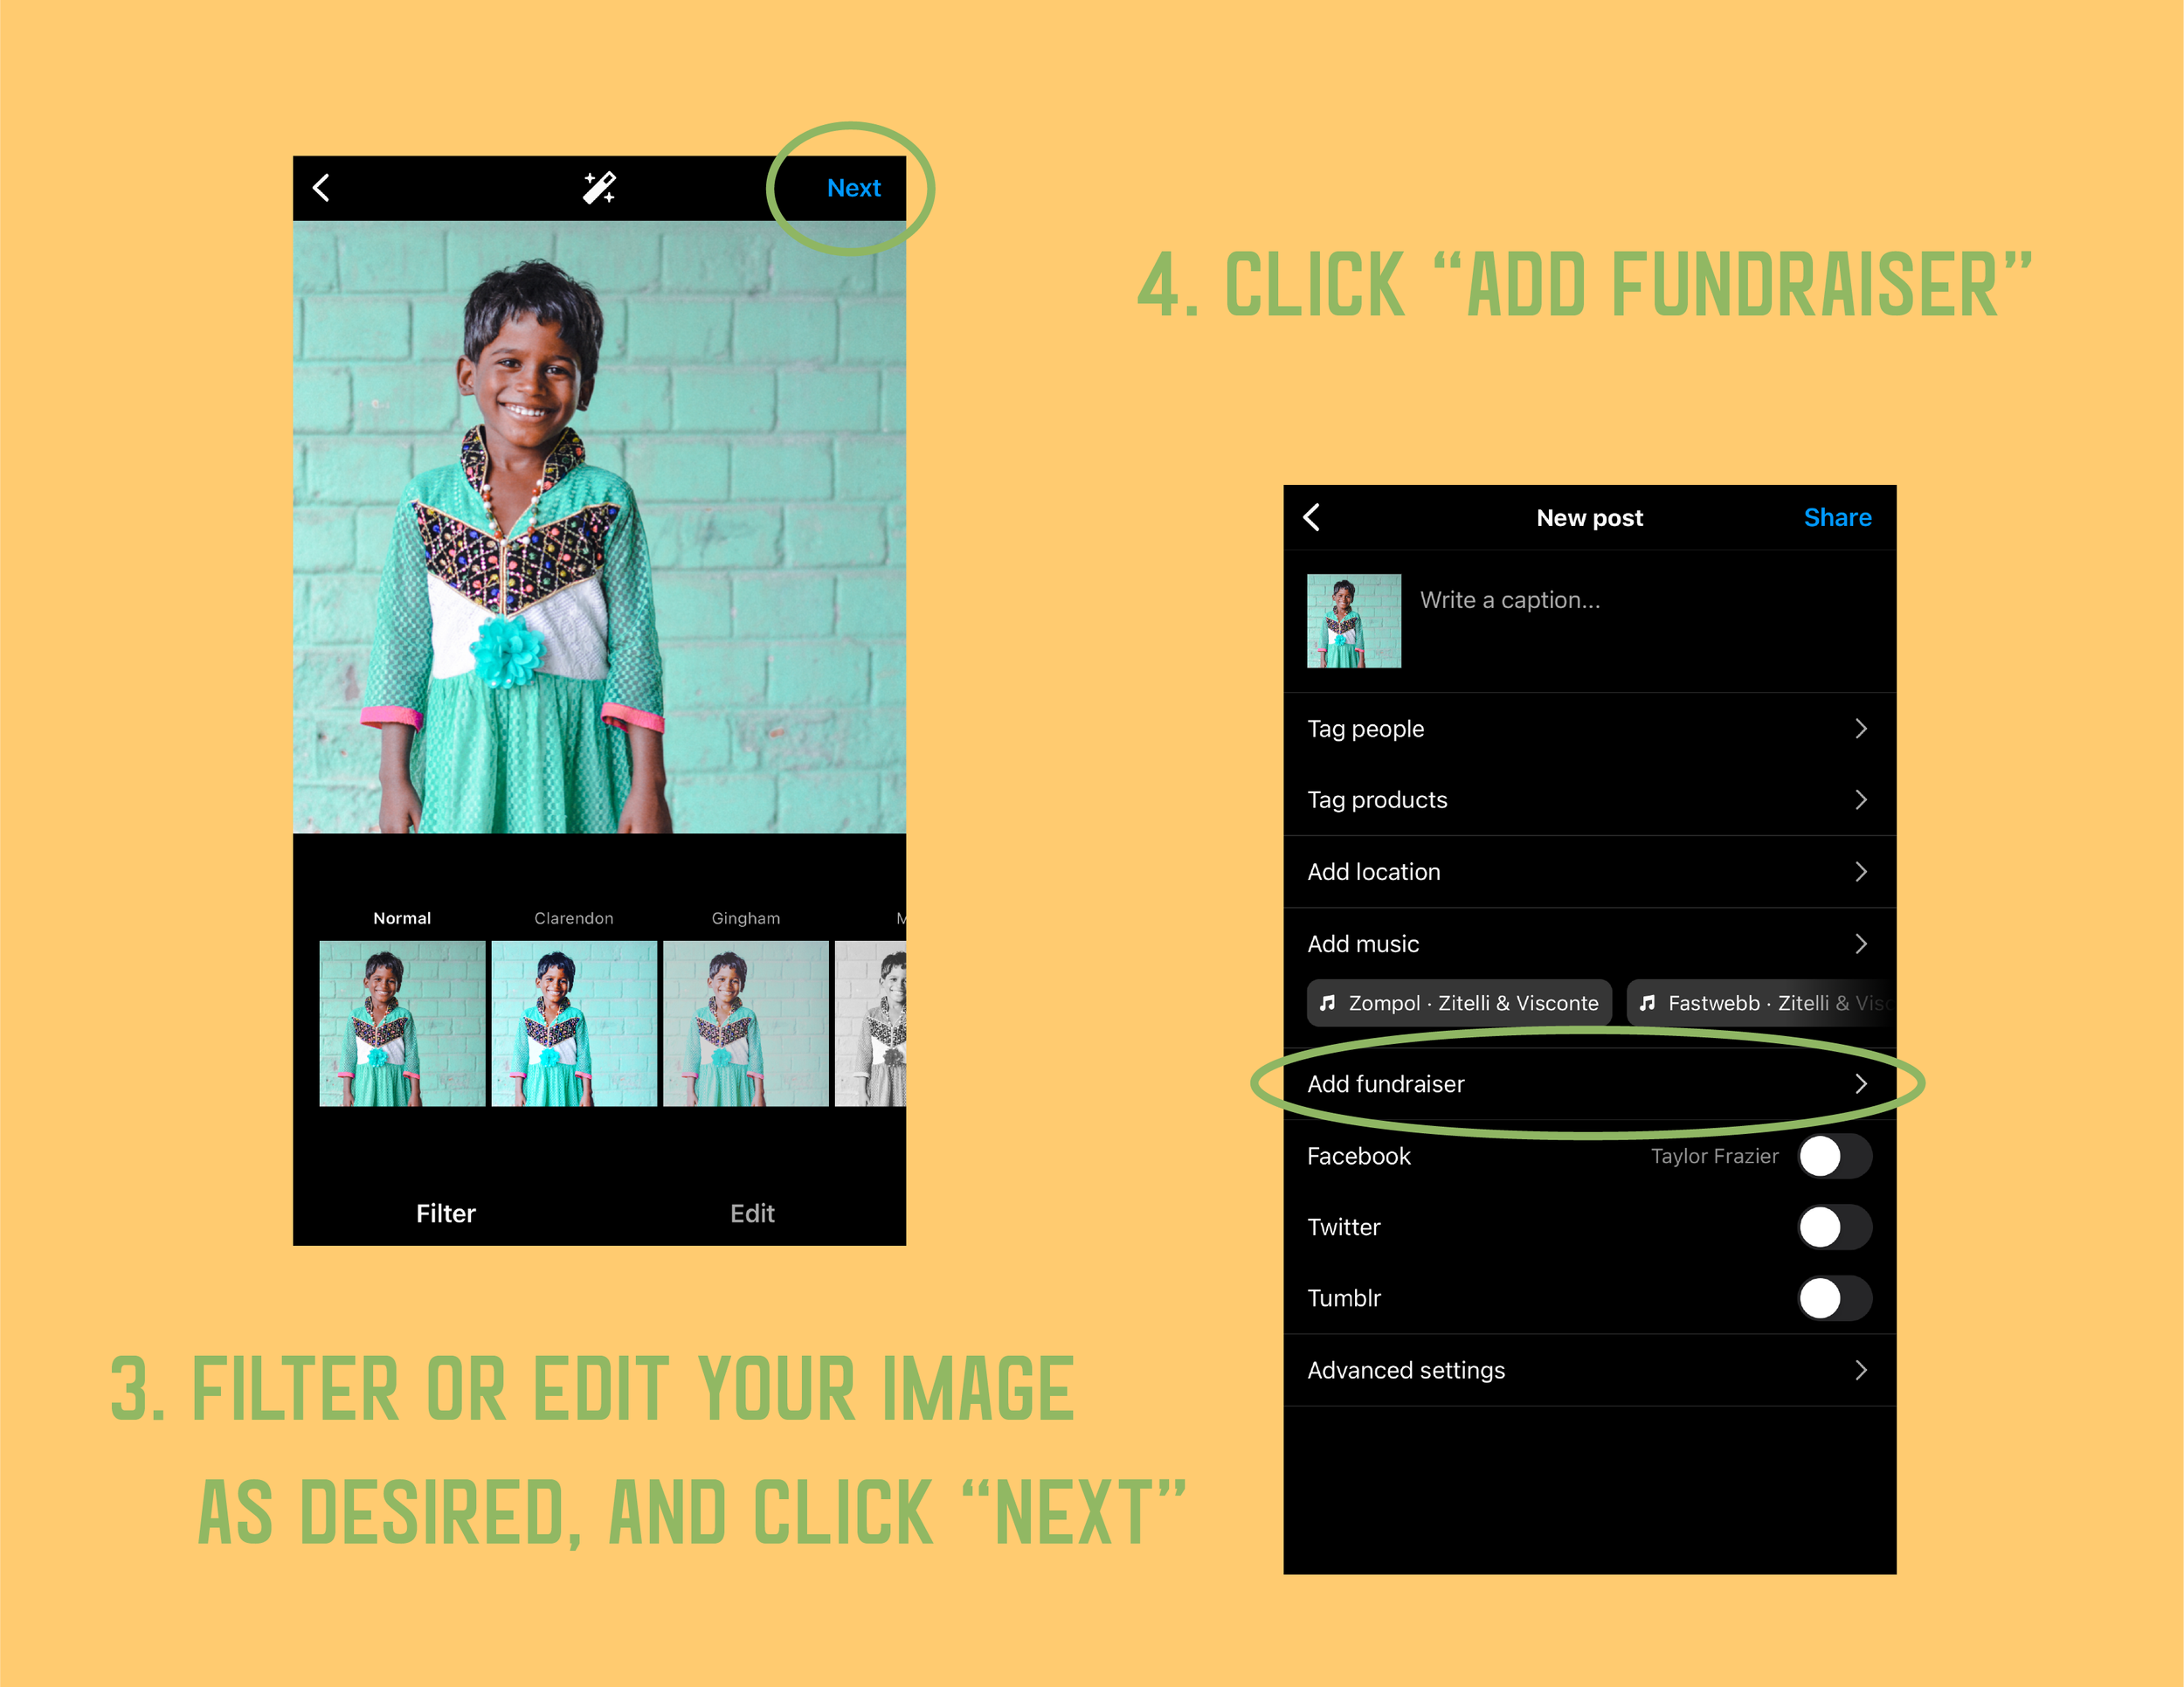Screen dimensions: 2184x1687
Task: Open the Advanced settings chevron
Action: (x=1860, y=1370)
